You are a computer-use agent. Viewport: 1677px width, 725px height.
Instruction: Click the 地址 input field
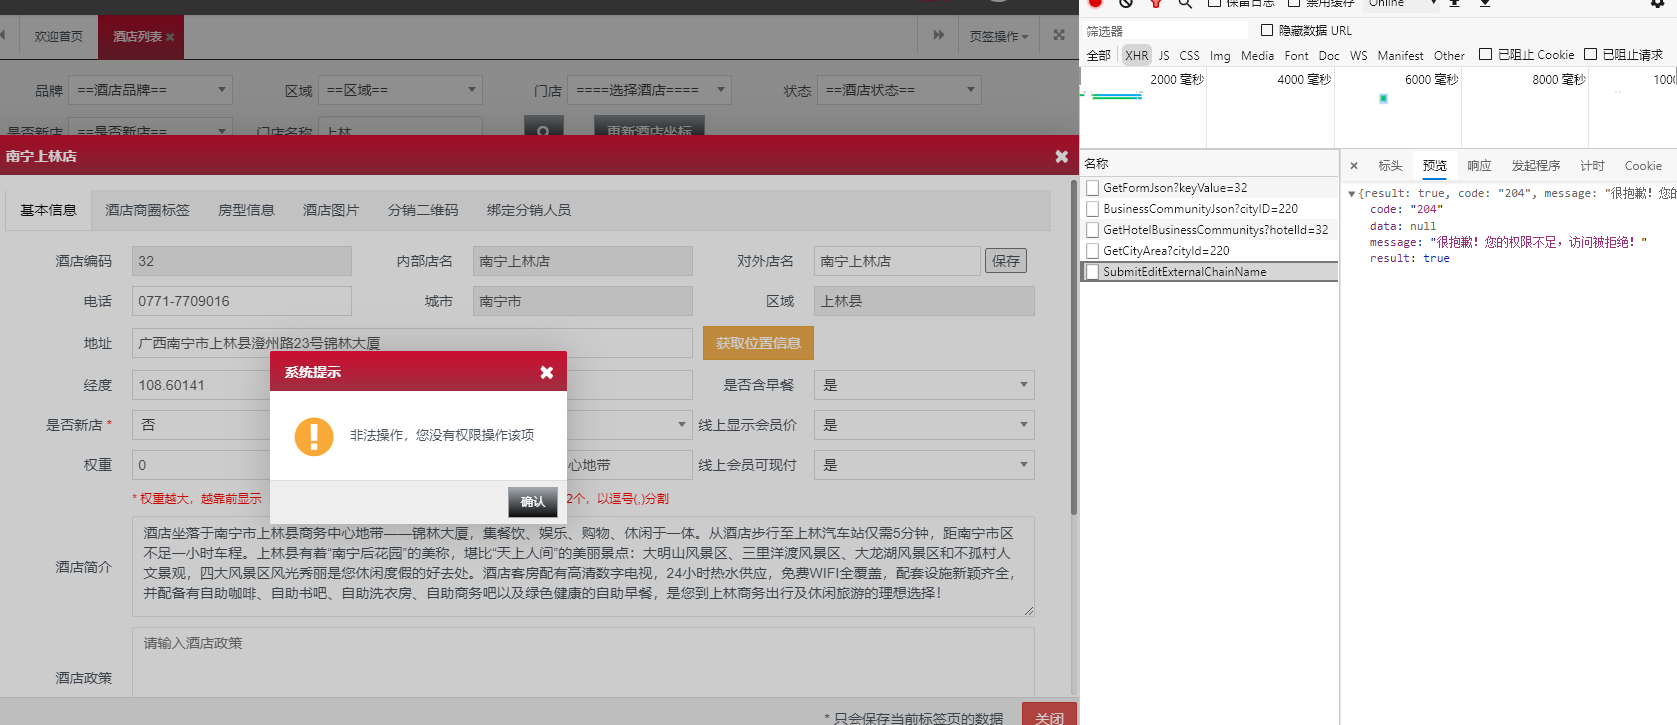click(412, 343)
